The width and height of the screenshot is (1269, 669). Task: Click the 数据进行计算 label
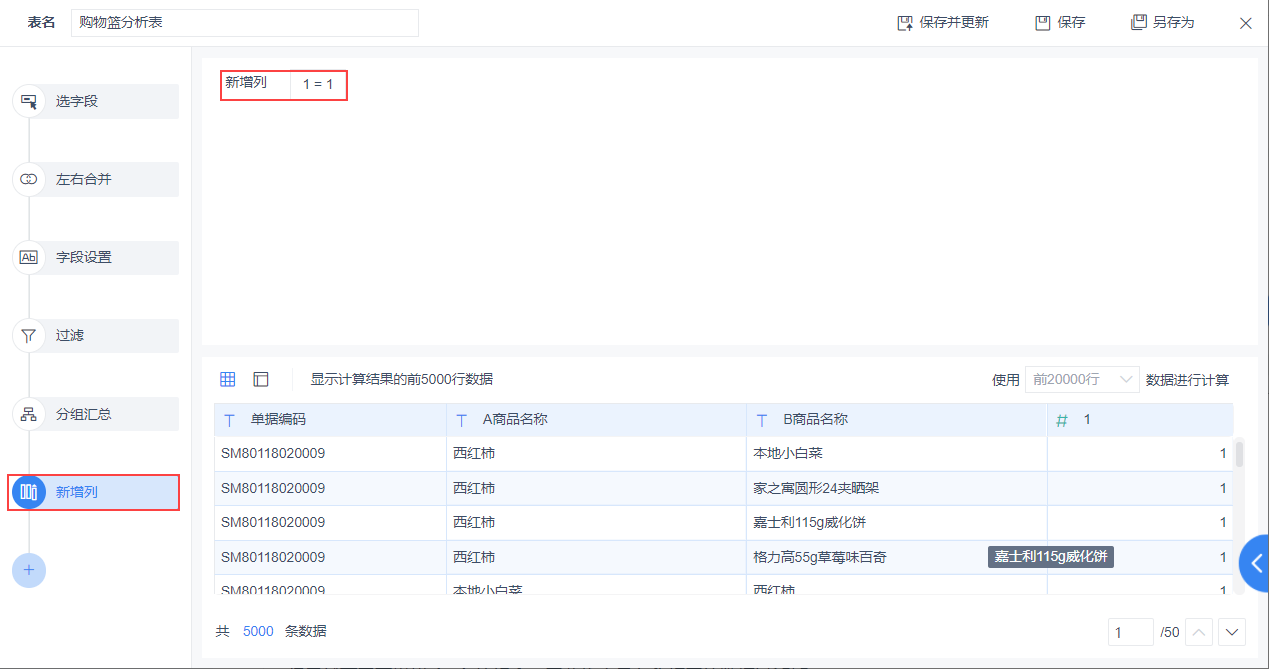1188,379
